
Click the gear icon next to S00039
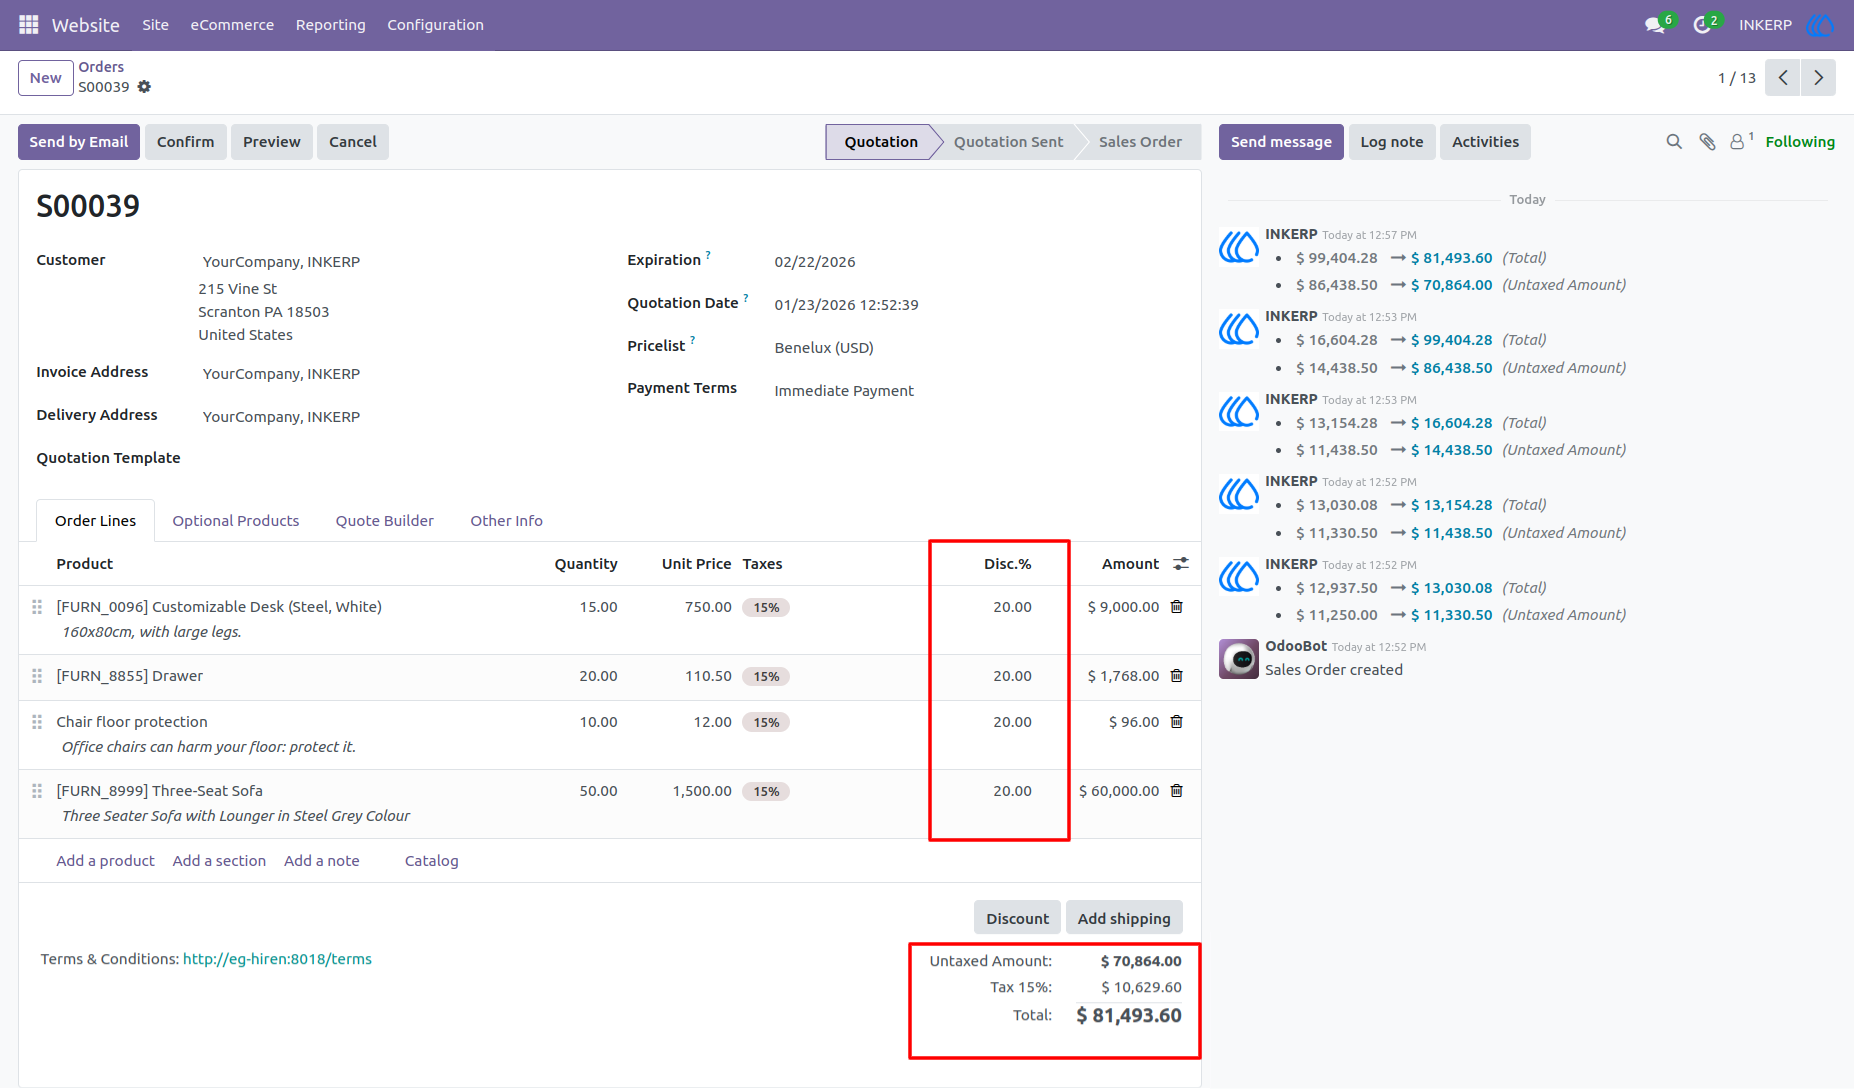coord(144,87)
